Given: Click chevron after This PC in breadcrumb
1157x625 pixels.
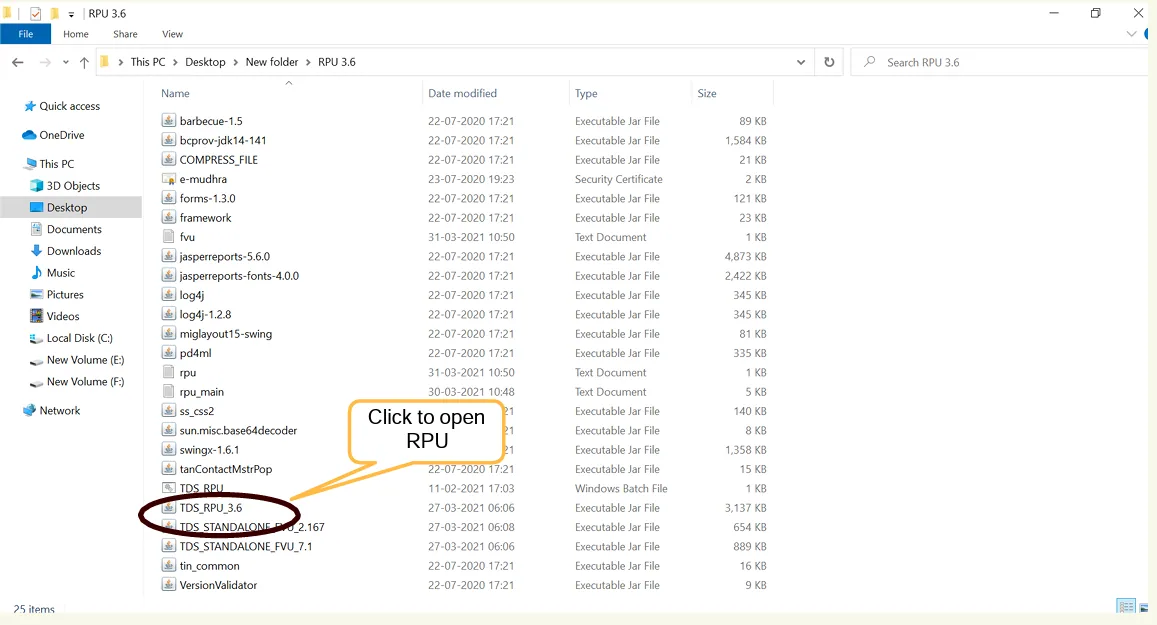Looking at the screenshot, I should tap(176, 63).
